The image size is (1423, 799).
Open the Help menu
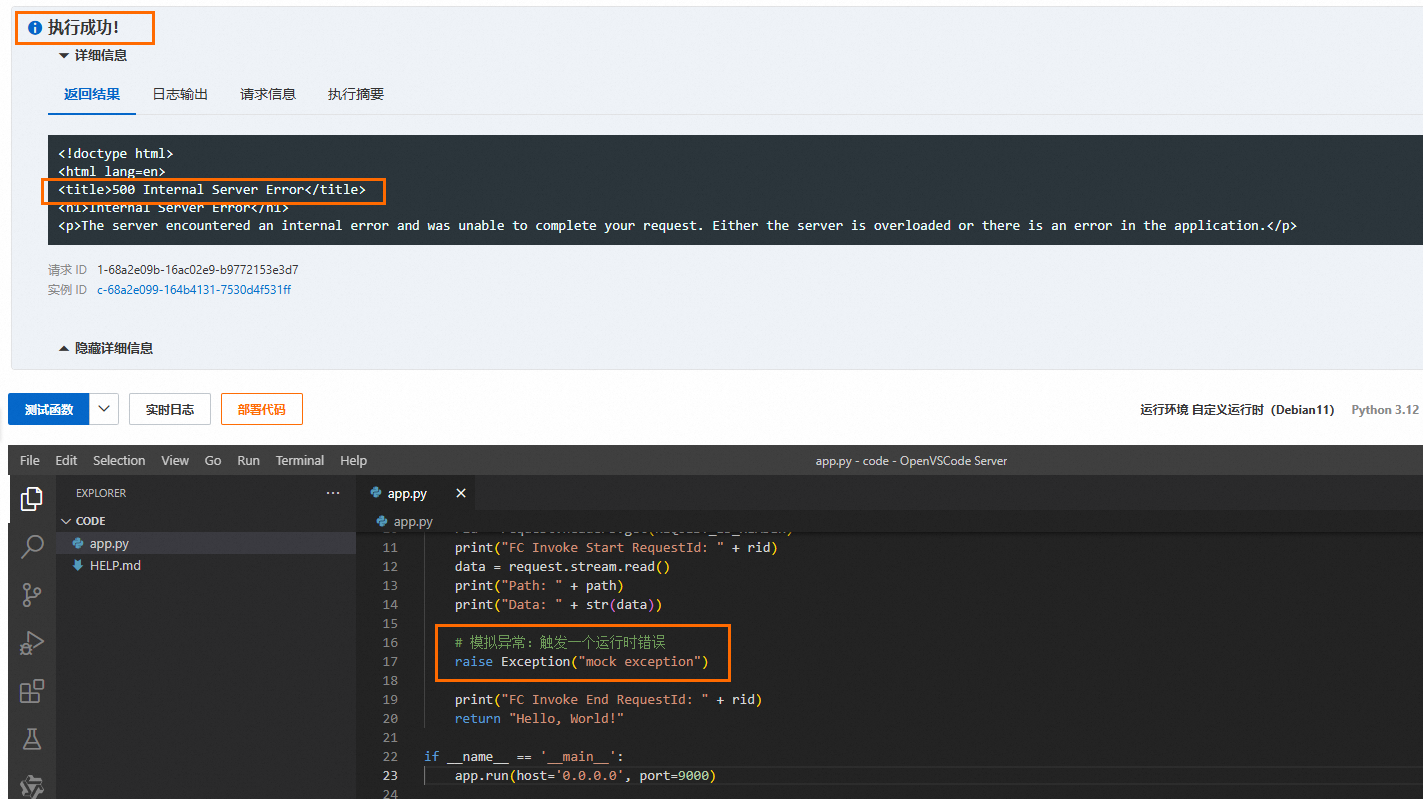click(353, 460)
